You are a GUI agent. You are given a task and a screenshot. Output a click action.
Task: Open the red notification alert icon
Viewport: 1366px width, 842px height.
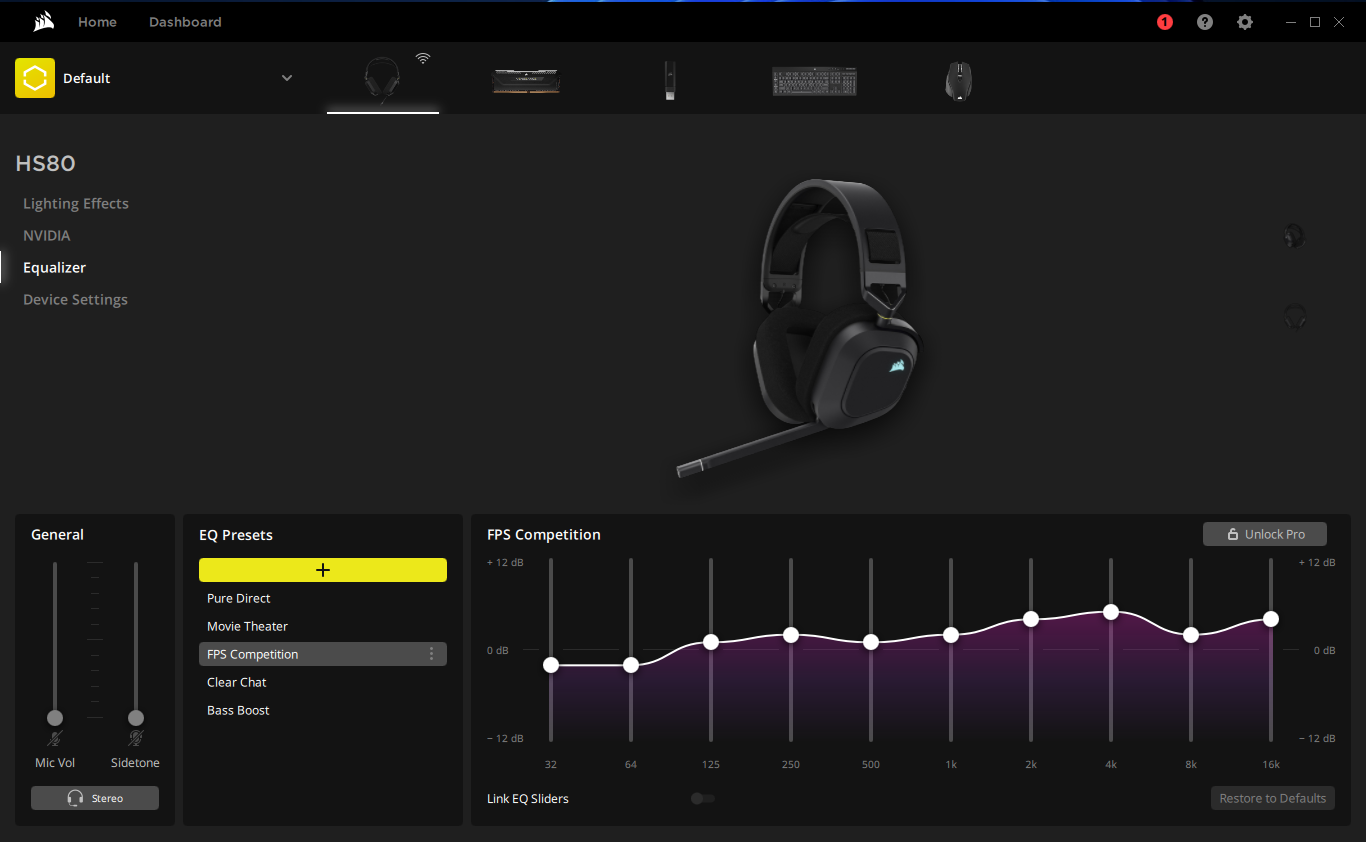[x=1165, y=22]
